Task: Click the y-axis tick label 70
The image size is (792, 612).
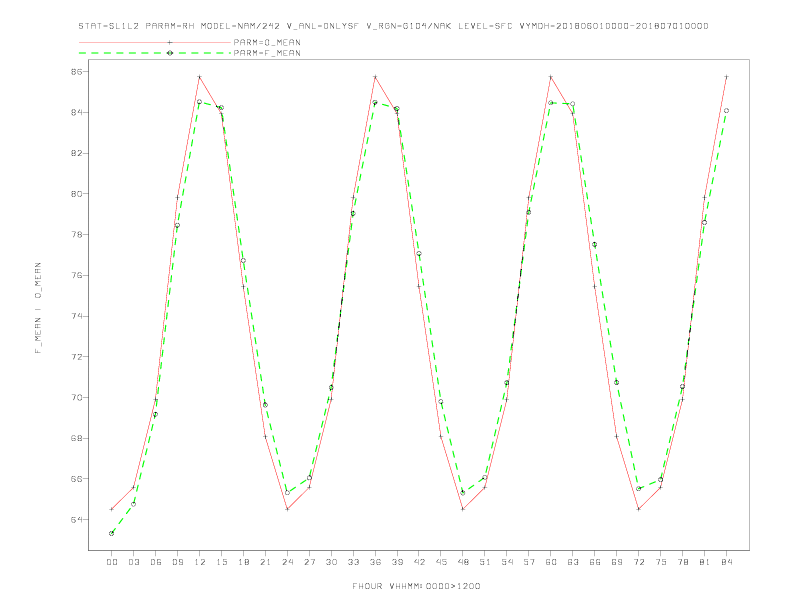Action: click(x=76, y=397)
